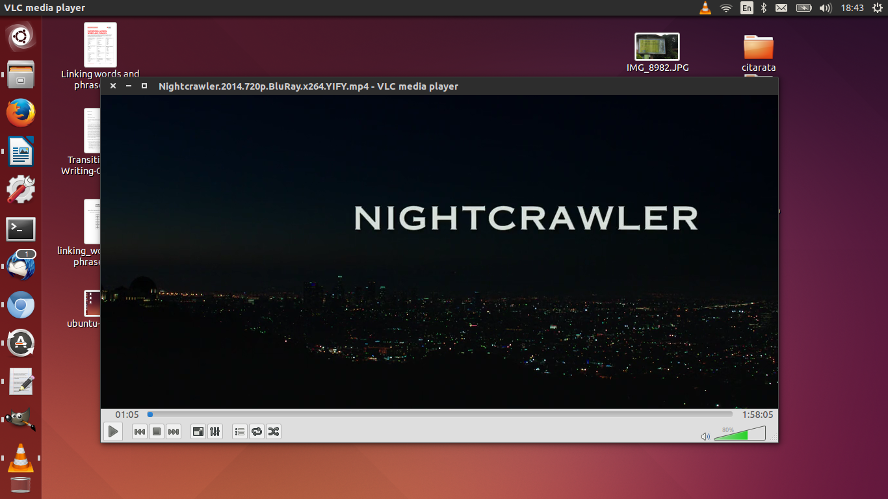Click the elapsed time 01:05 label
This screenshot has width=888, height=499.
tap(127, 415)
